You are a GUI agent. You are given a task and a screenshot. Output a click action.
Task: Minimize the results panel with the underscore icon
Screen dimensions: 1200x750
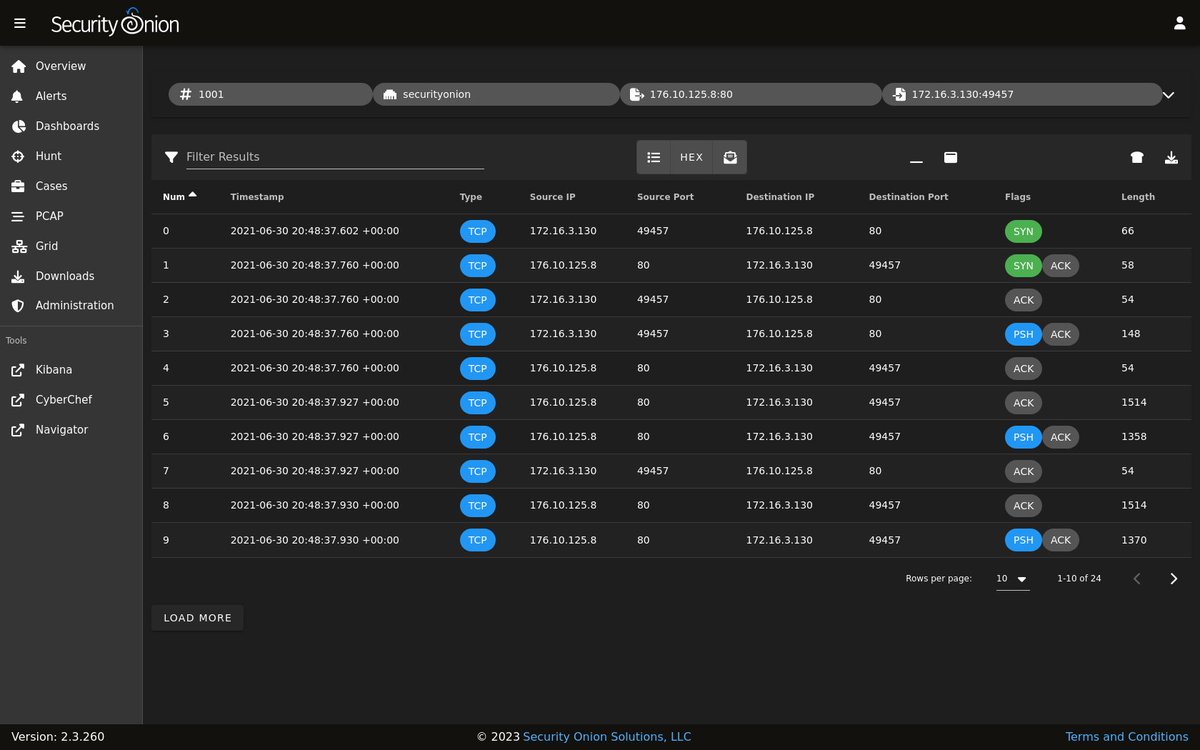[916, 157]
